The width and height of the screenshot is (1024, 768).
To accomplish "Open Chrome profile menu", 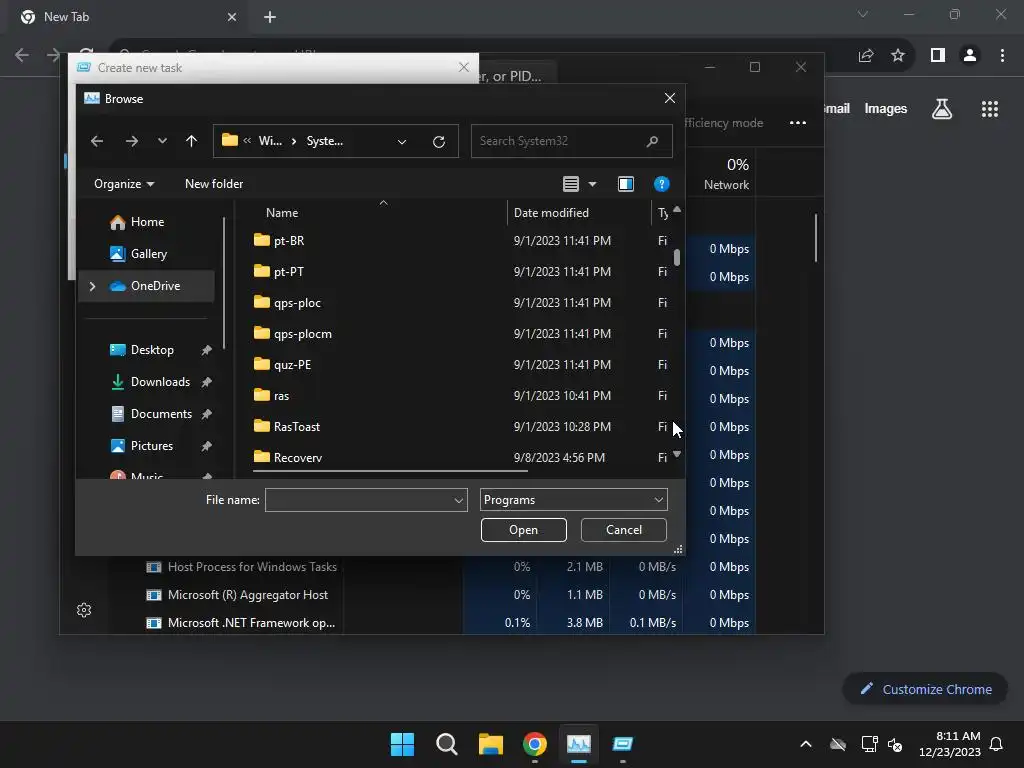I will (x=970, y=56).
